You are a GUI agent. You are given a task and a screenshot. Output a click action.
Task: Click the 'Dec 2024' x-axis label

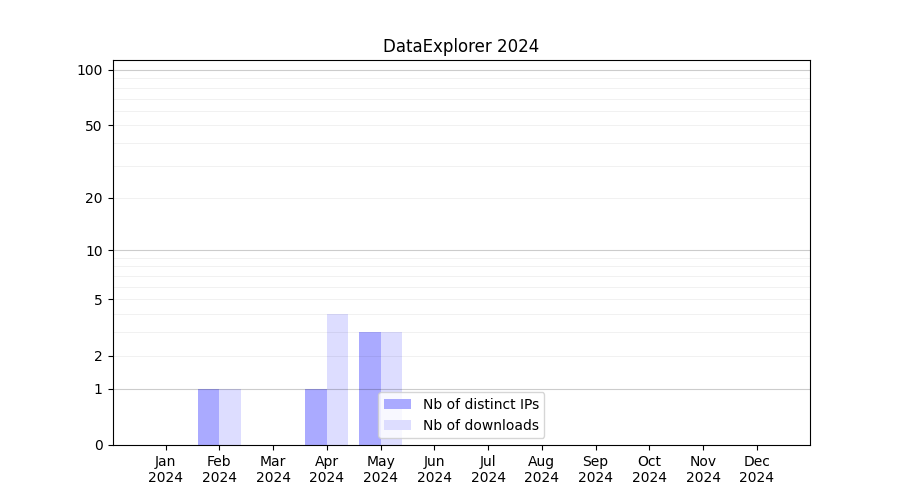click(x=756, y=469)
